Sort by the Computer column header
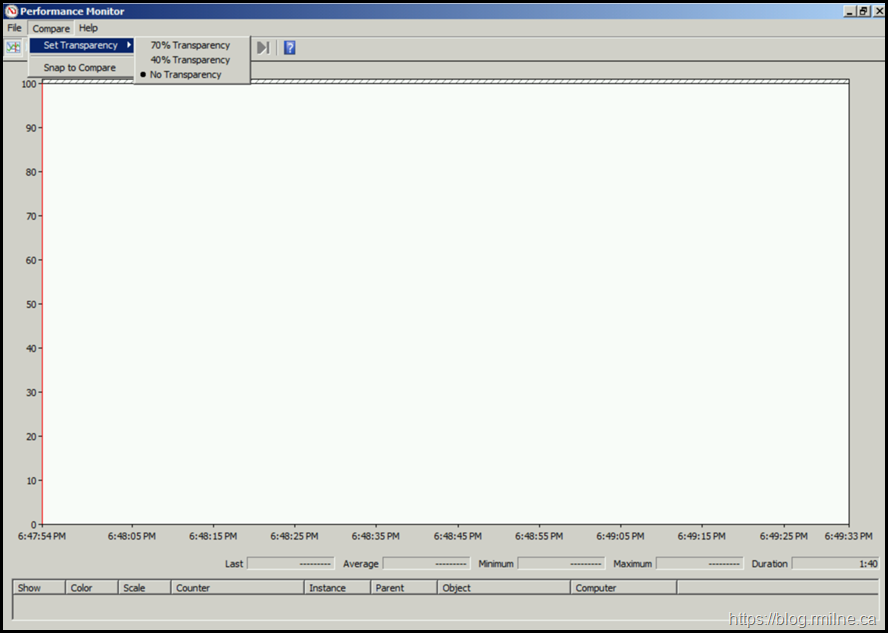The image size is (888, 633). click(x=623, y=588)
